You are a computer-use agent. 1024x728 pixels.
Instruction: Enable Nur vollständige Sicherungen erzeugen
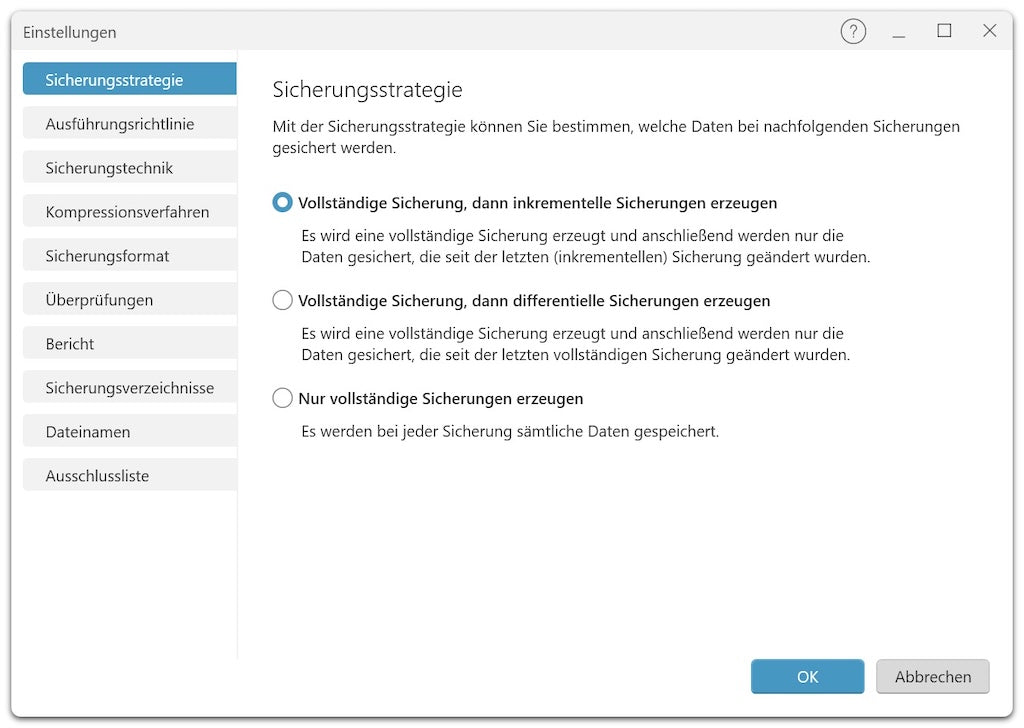(x=282, y=399)
